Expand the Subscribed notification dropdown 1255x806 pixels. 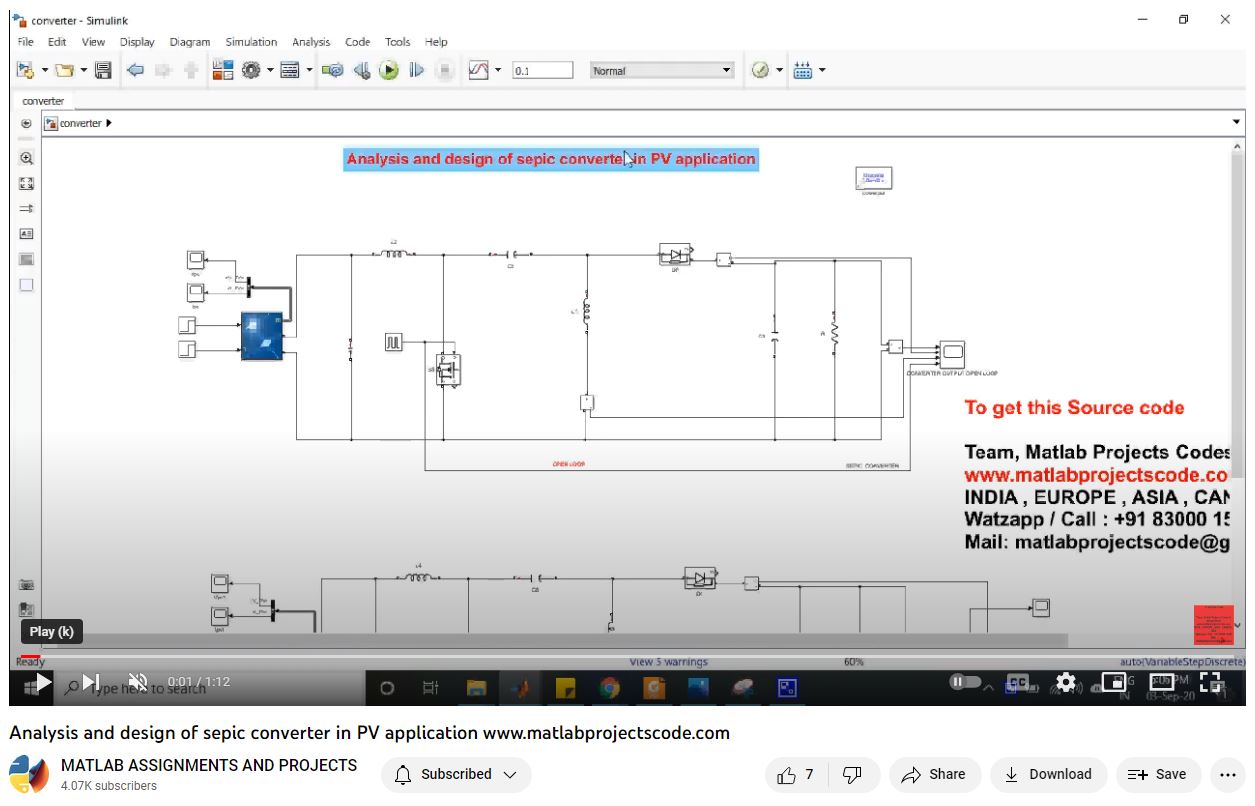(457, 774)
